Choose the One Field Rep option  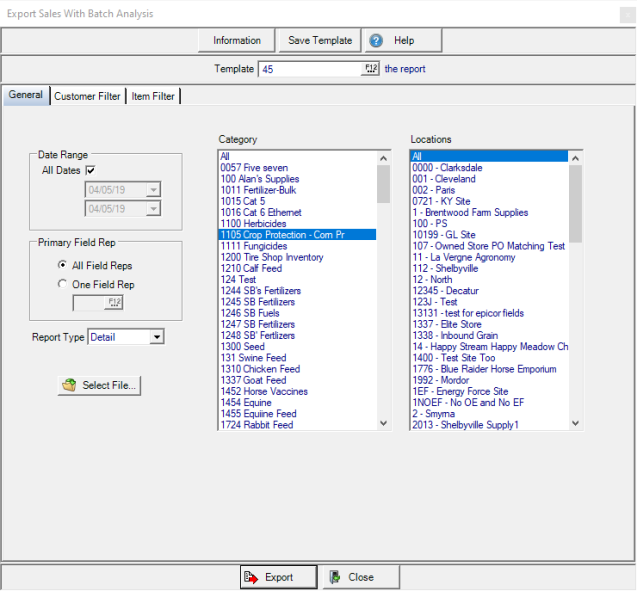point(63,284)
